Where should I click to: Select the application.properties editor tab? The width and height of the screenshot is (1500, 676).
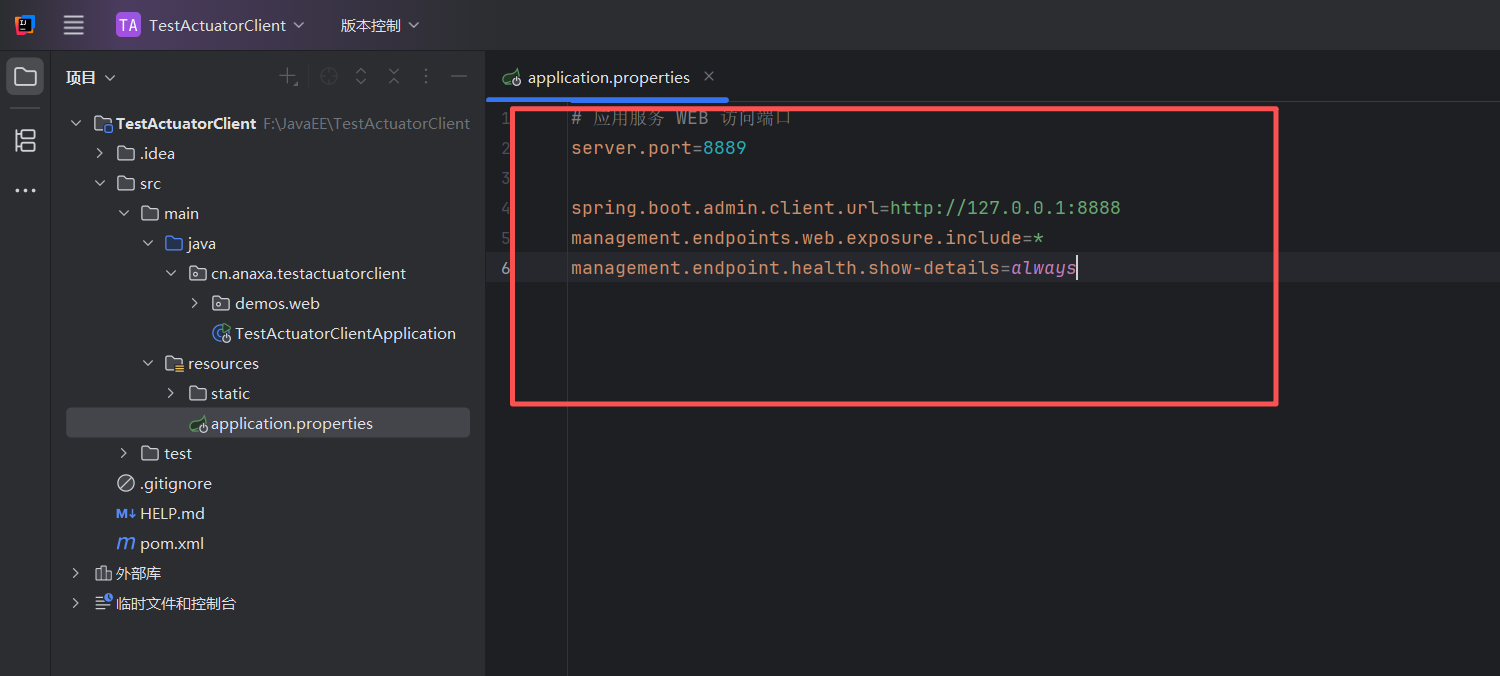pos(607,77)
